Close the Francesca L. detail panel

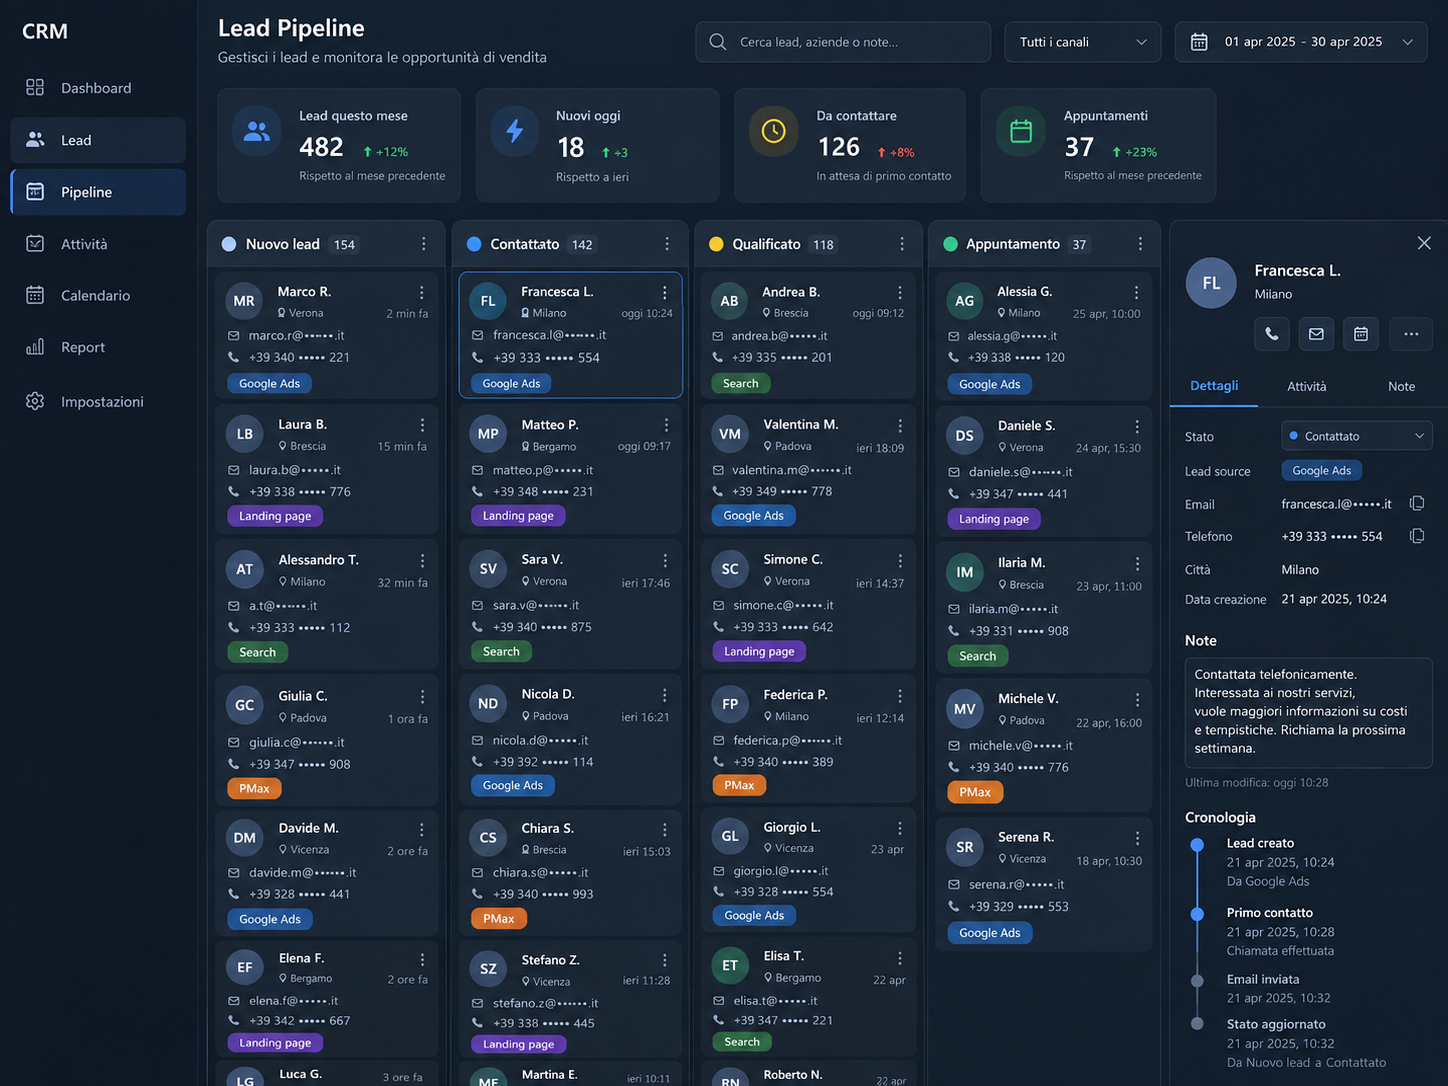pyautogui.click(x=1424, y=243)
